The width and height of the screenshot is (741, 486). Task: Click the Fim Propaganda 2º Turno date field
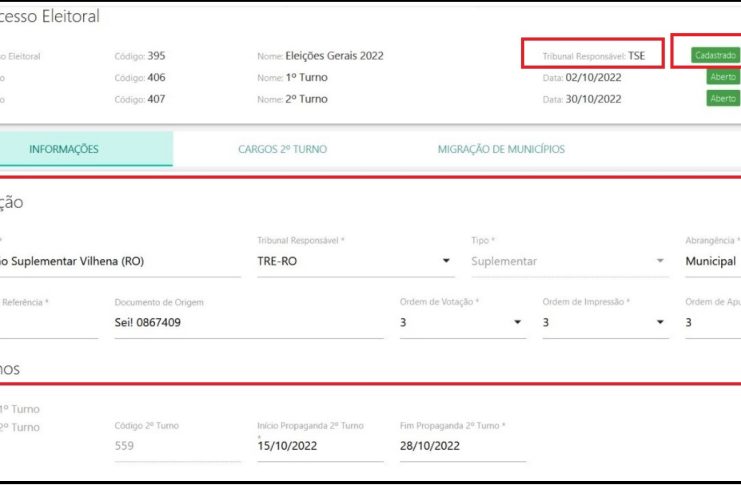point(462,446)
